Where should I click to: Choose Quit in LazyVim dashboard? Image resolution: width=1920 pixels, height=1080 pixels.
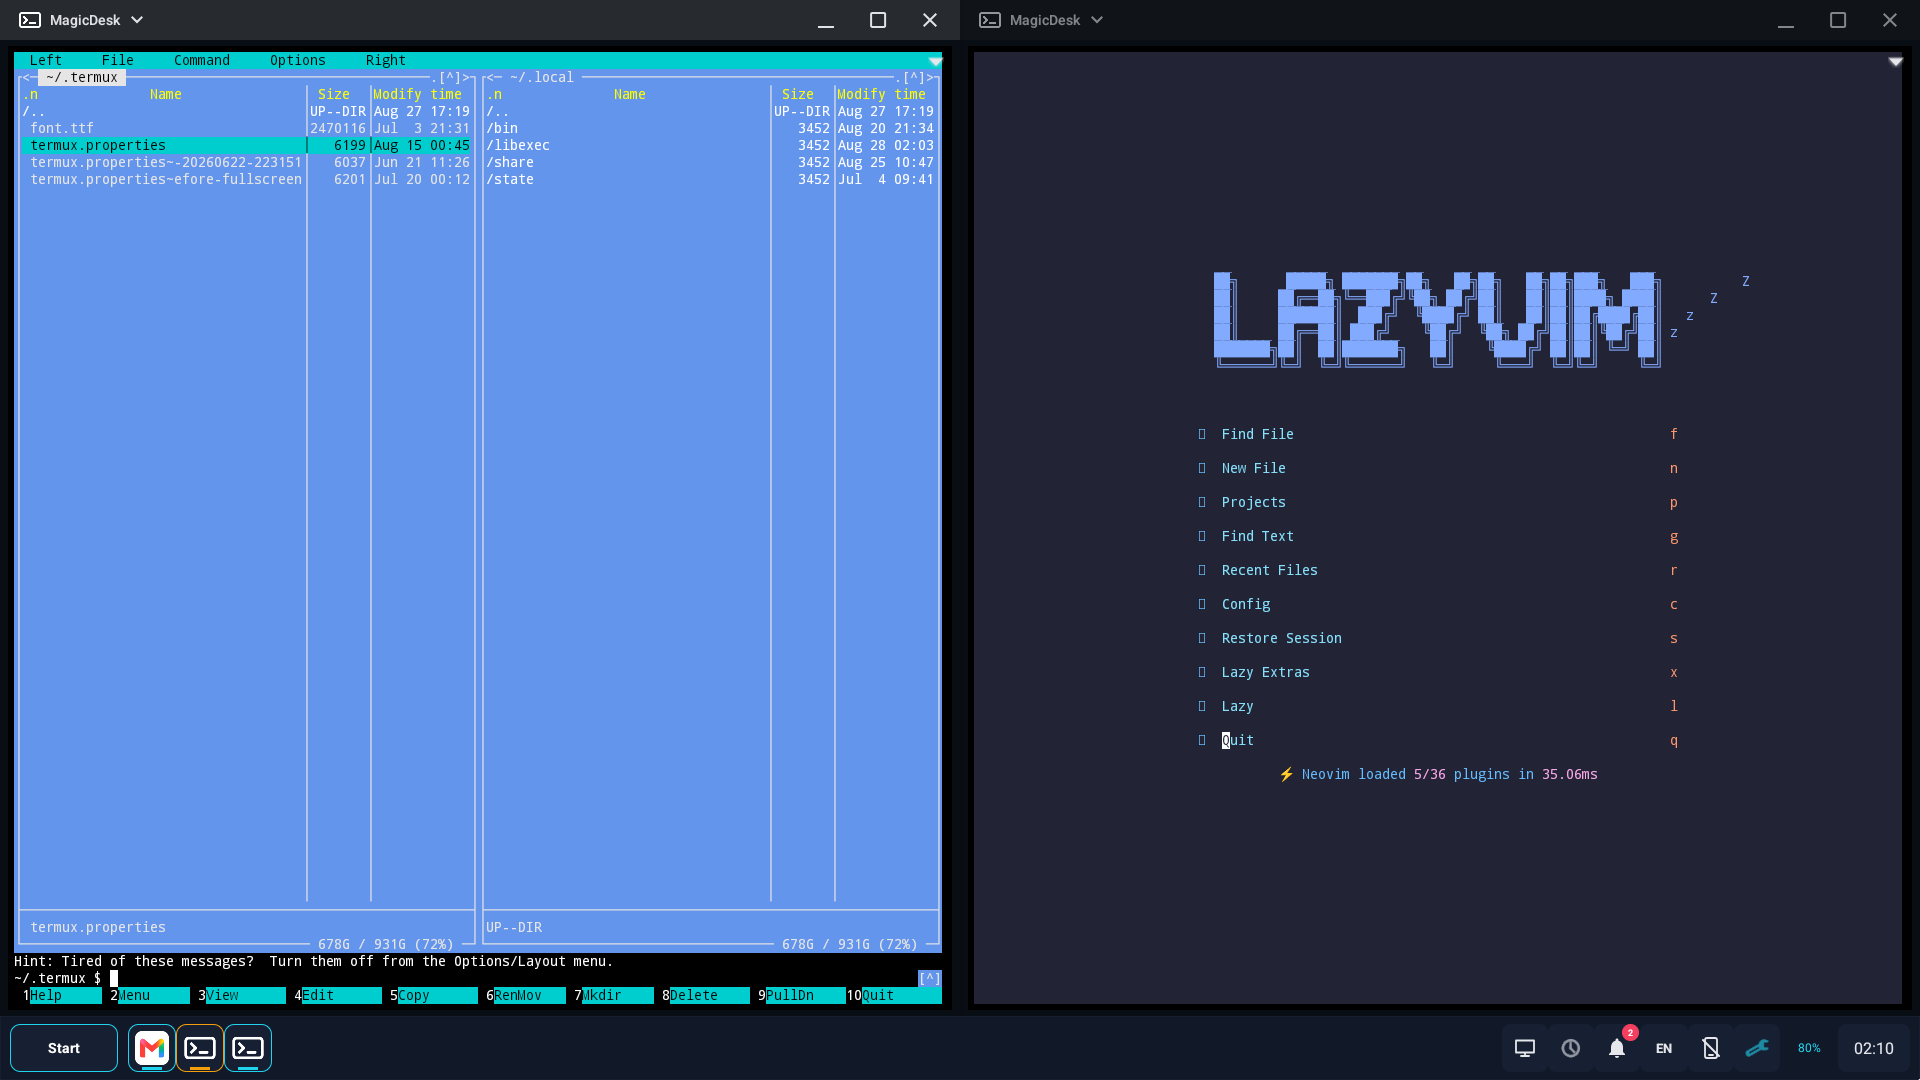pos(1238,740)
